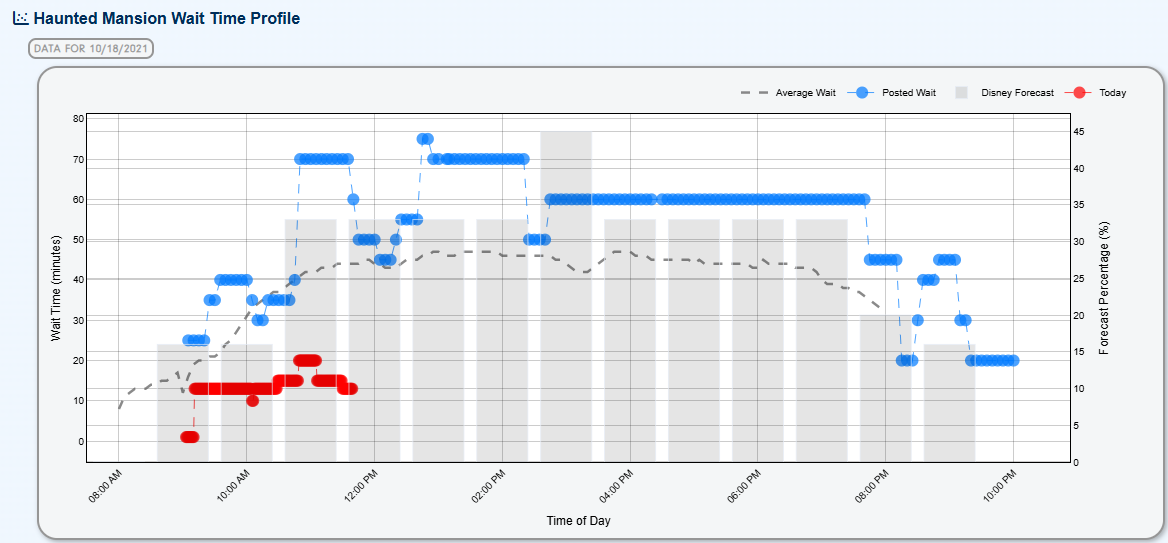Image resolution: width=1168 pixels, height=543 pixels.
Task: Click the blue posted-wait point peaking at 75 minutes
Action: pos(425,139)
